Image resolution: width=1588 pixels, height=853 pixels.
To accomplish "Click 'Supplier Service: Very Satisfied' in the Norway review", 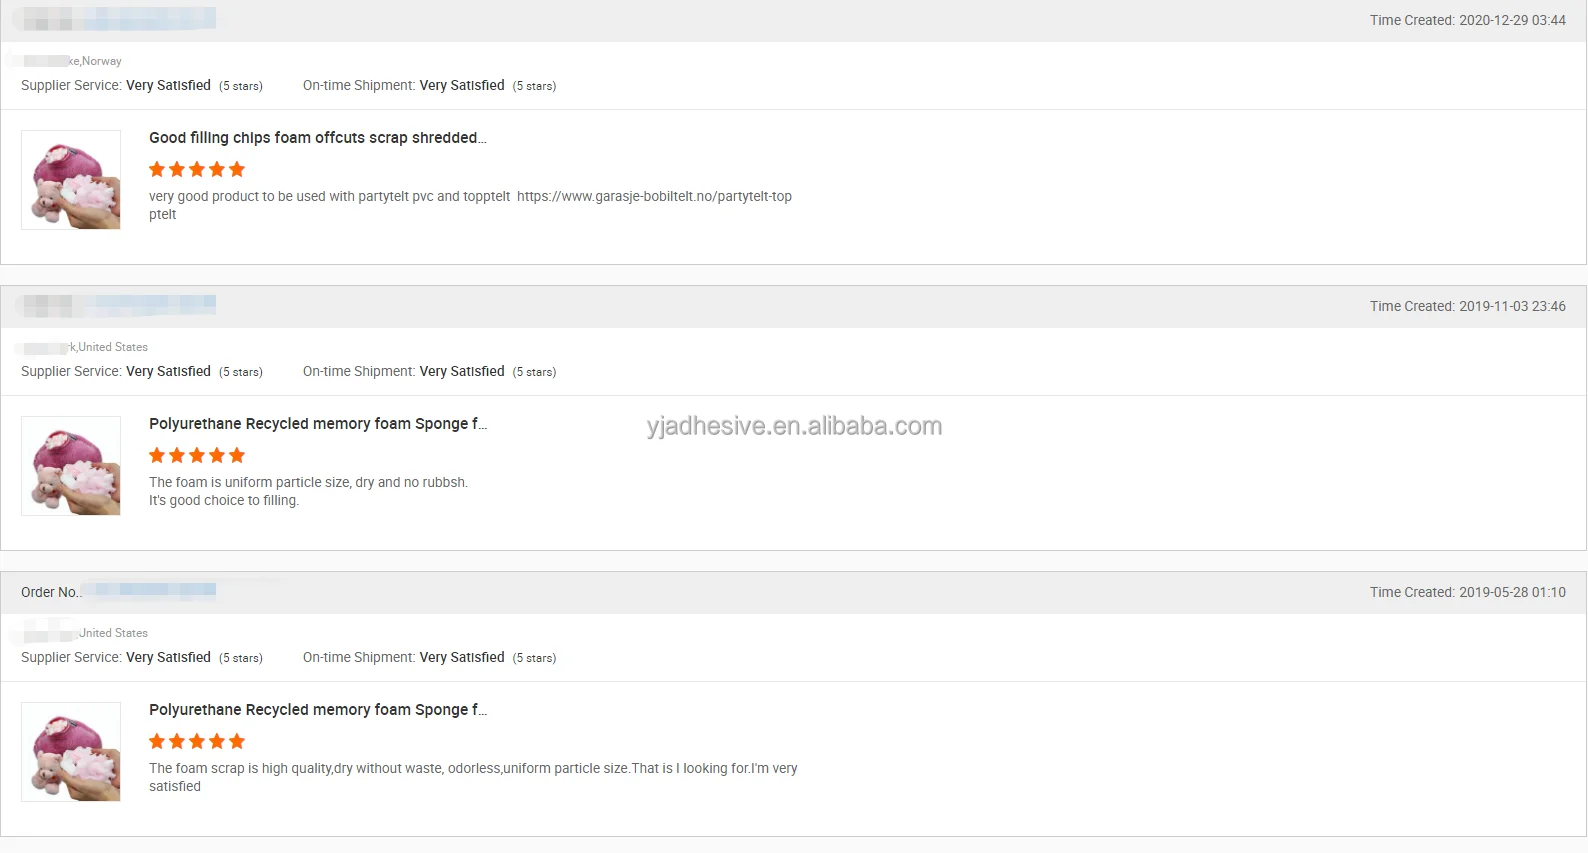I will click(x=116, y=86).
